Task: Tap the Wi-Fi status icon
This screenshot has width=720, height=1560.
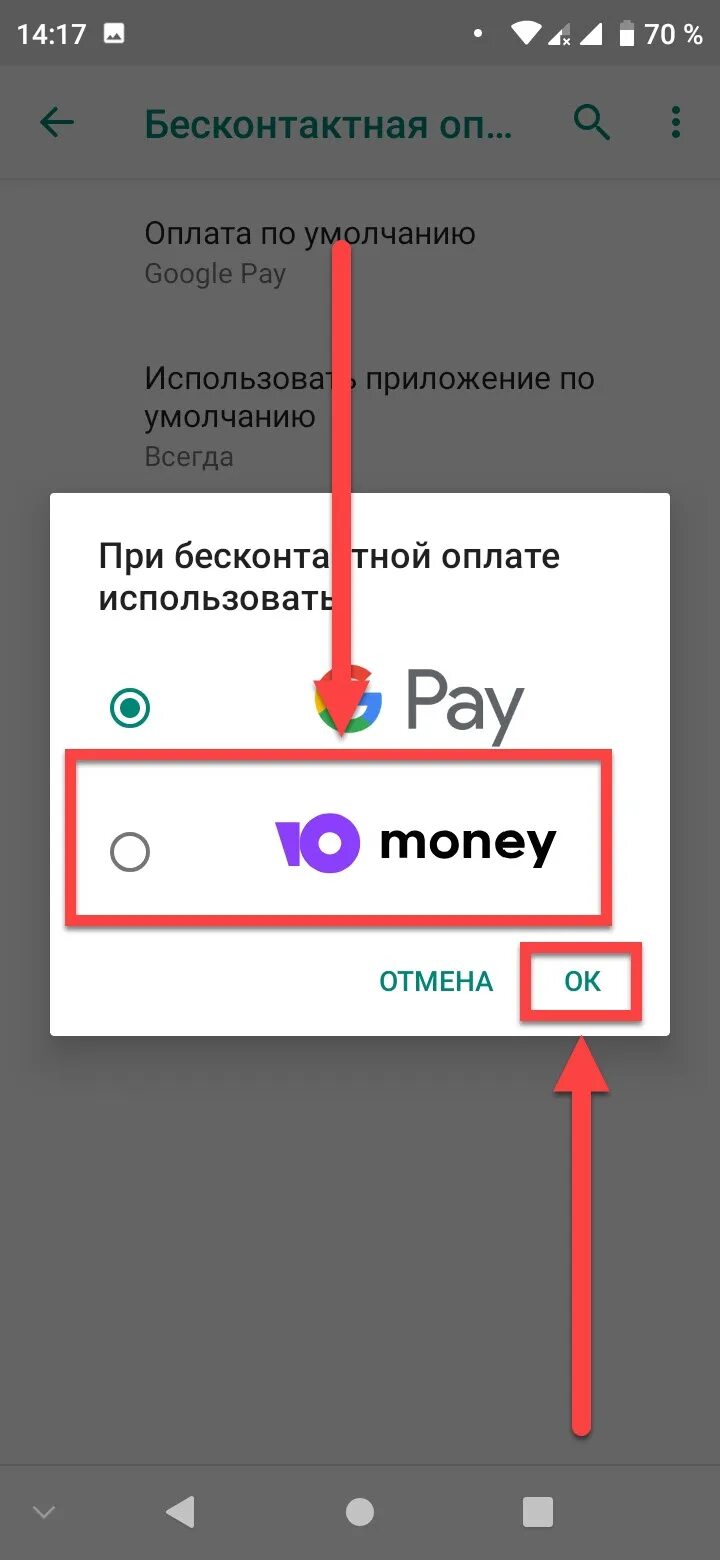Action: pos(527,34)
